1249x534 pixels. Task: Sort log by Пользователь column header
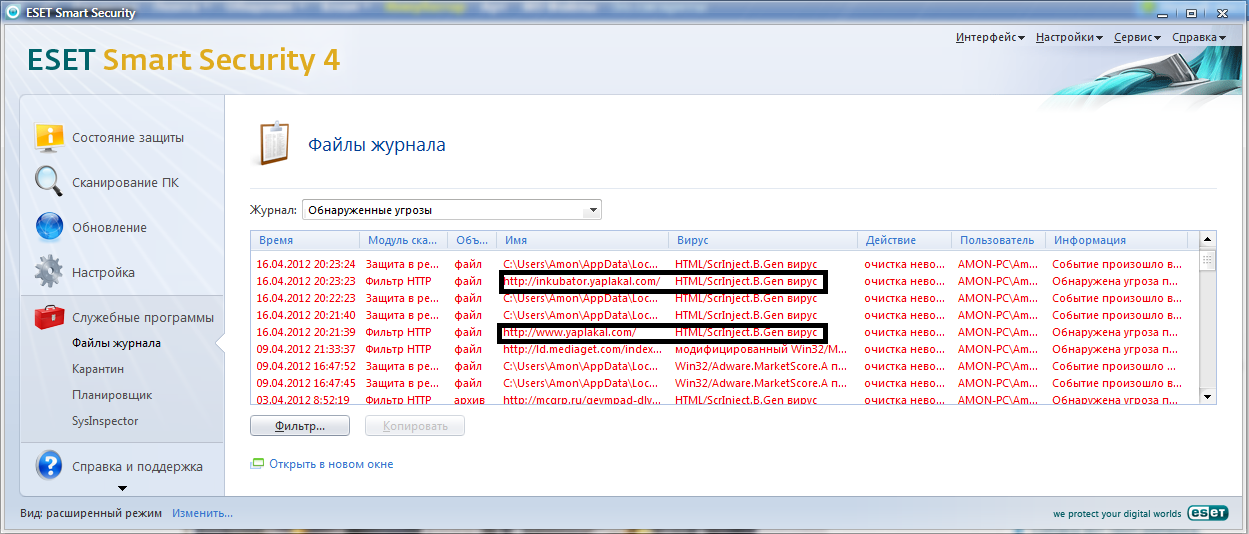click(x=998, y=240)
